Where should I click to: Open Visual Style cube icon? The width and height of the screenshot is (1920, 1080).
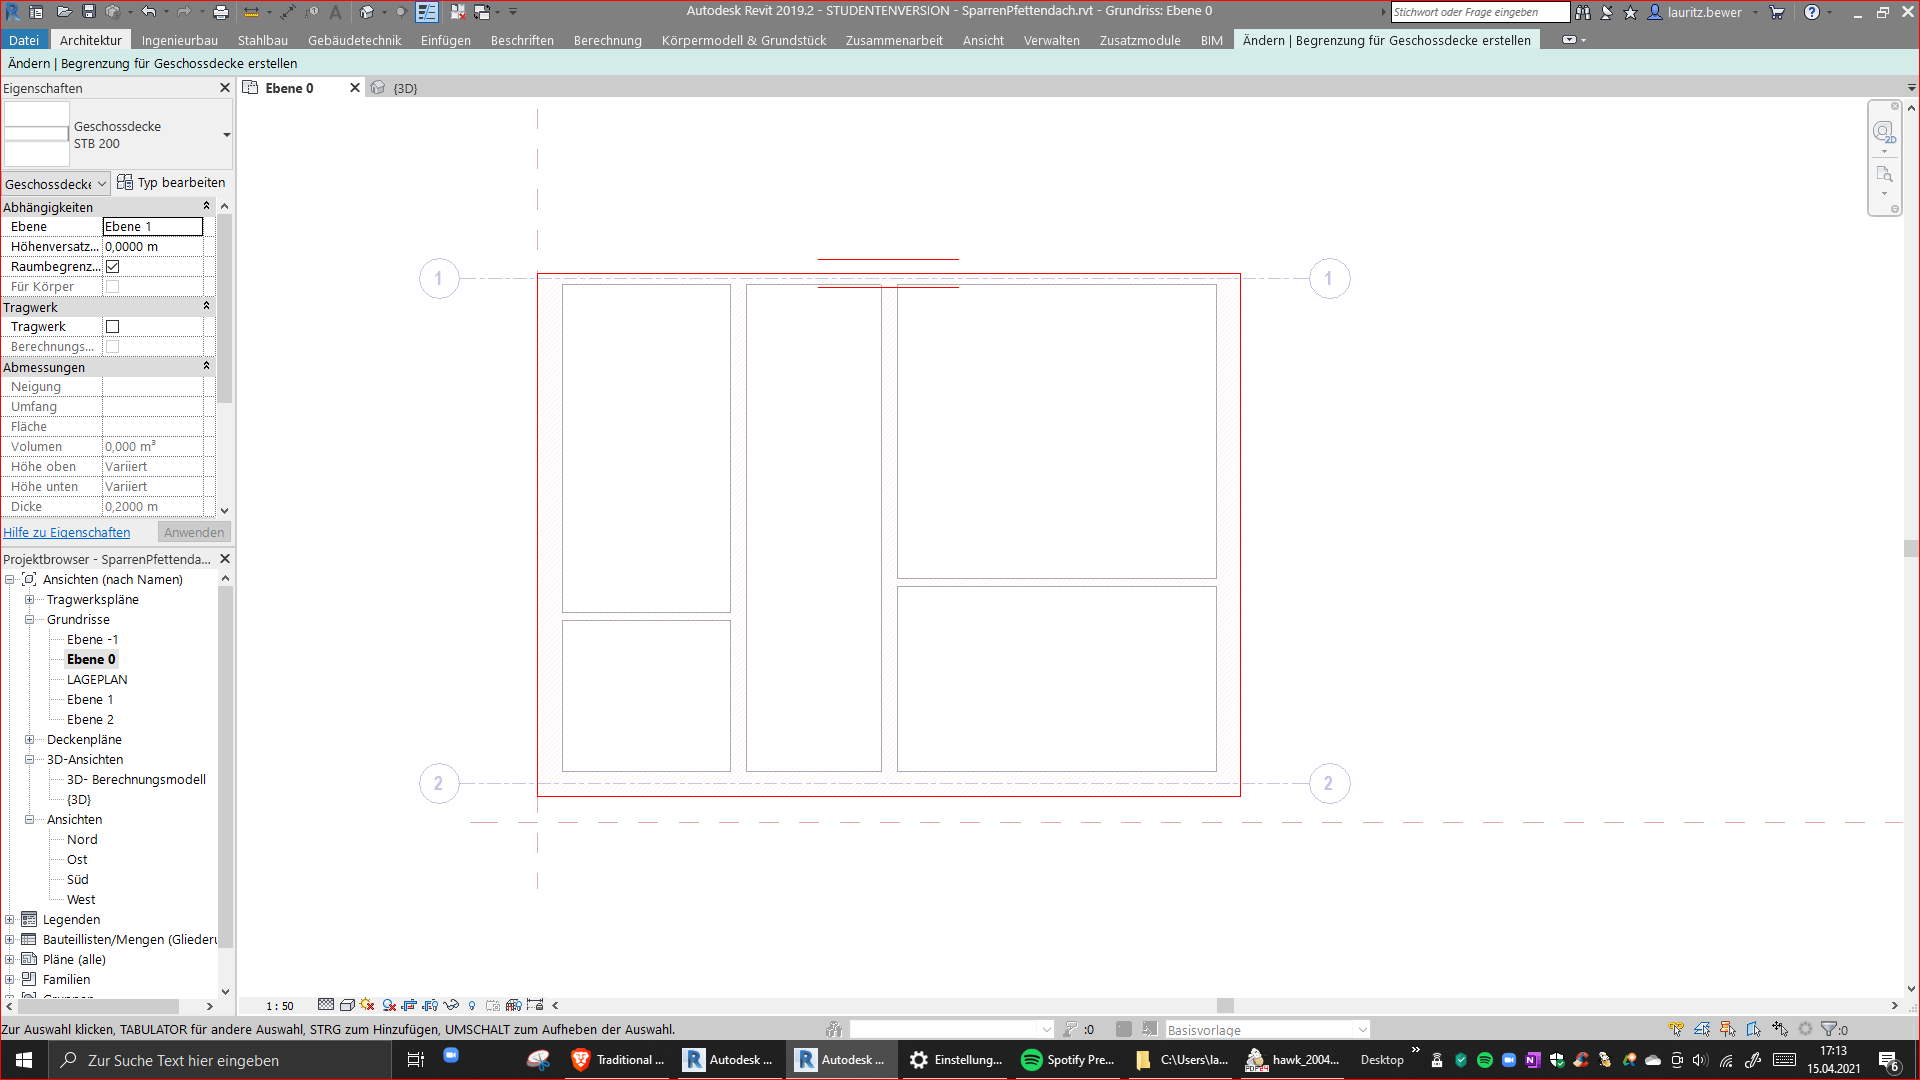point(347,1005)
